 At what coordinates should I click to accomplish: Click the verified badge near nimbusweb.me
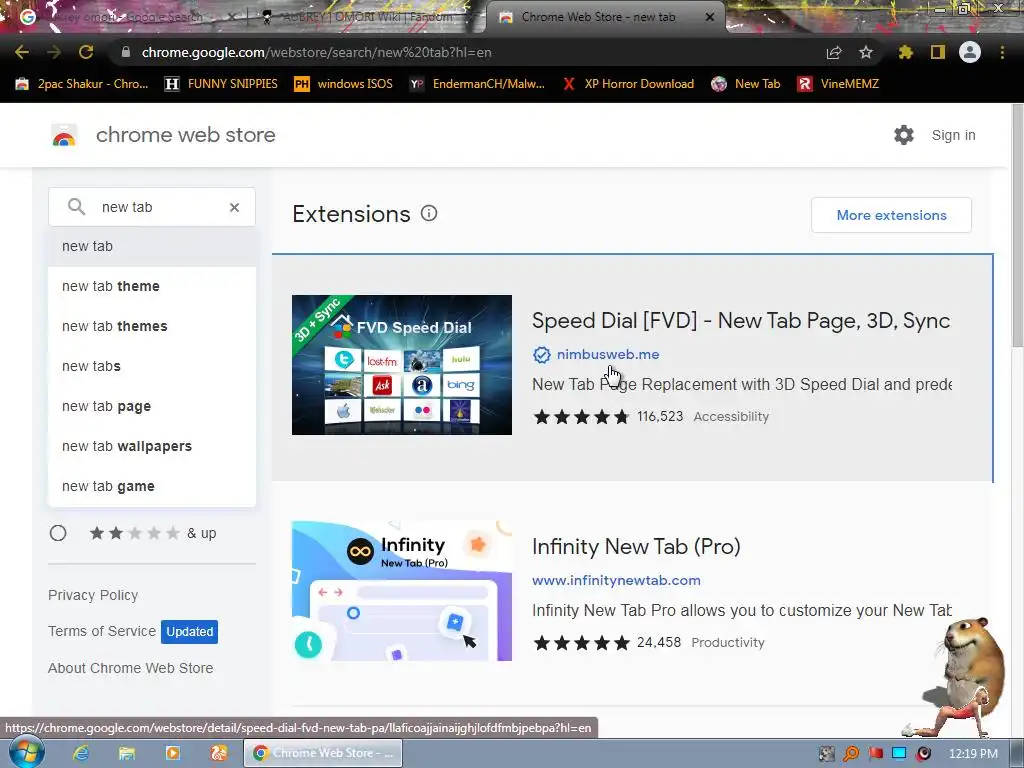[x=541, y=355]
